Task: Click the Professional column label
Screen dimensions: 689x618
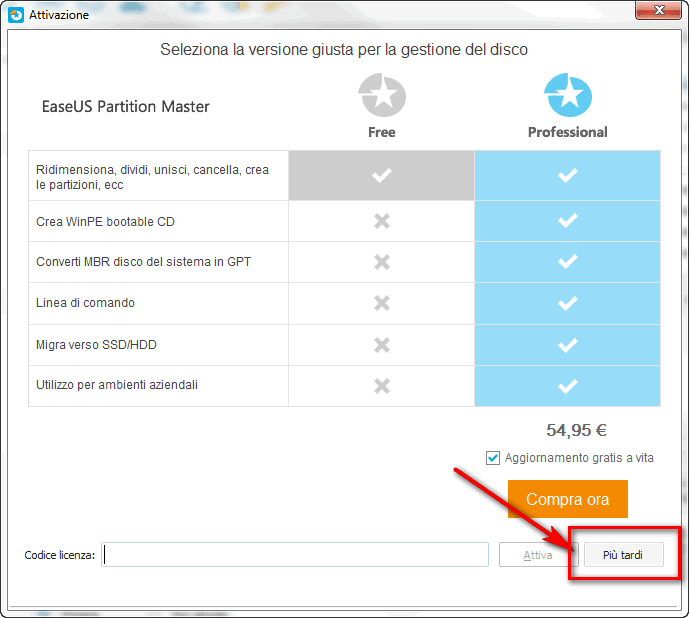Action: [x=568, y=132]
